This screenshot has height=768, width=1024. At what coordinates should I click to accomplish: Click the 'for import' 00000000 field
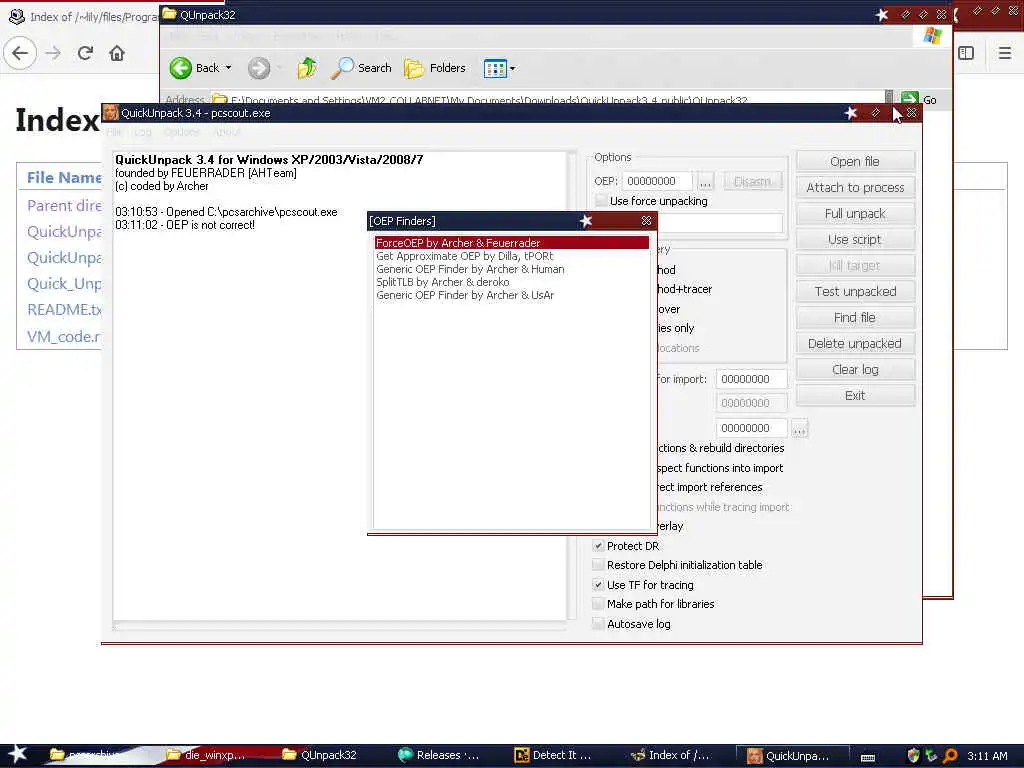click(x=751, y=379)
